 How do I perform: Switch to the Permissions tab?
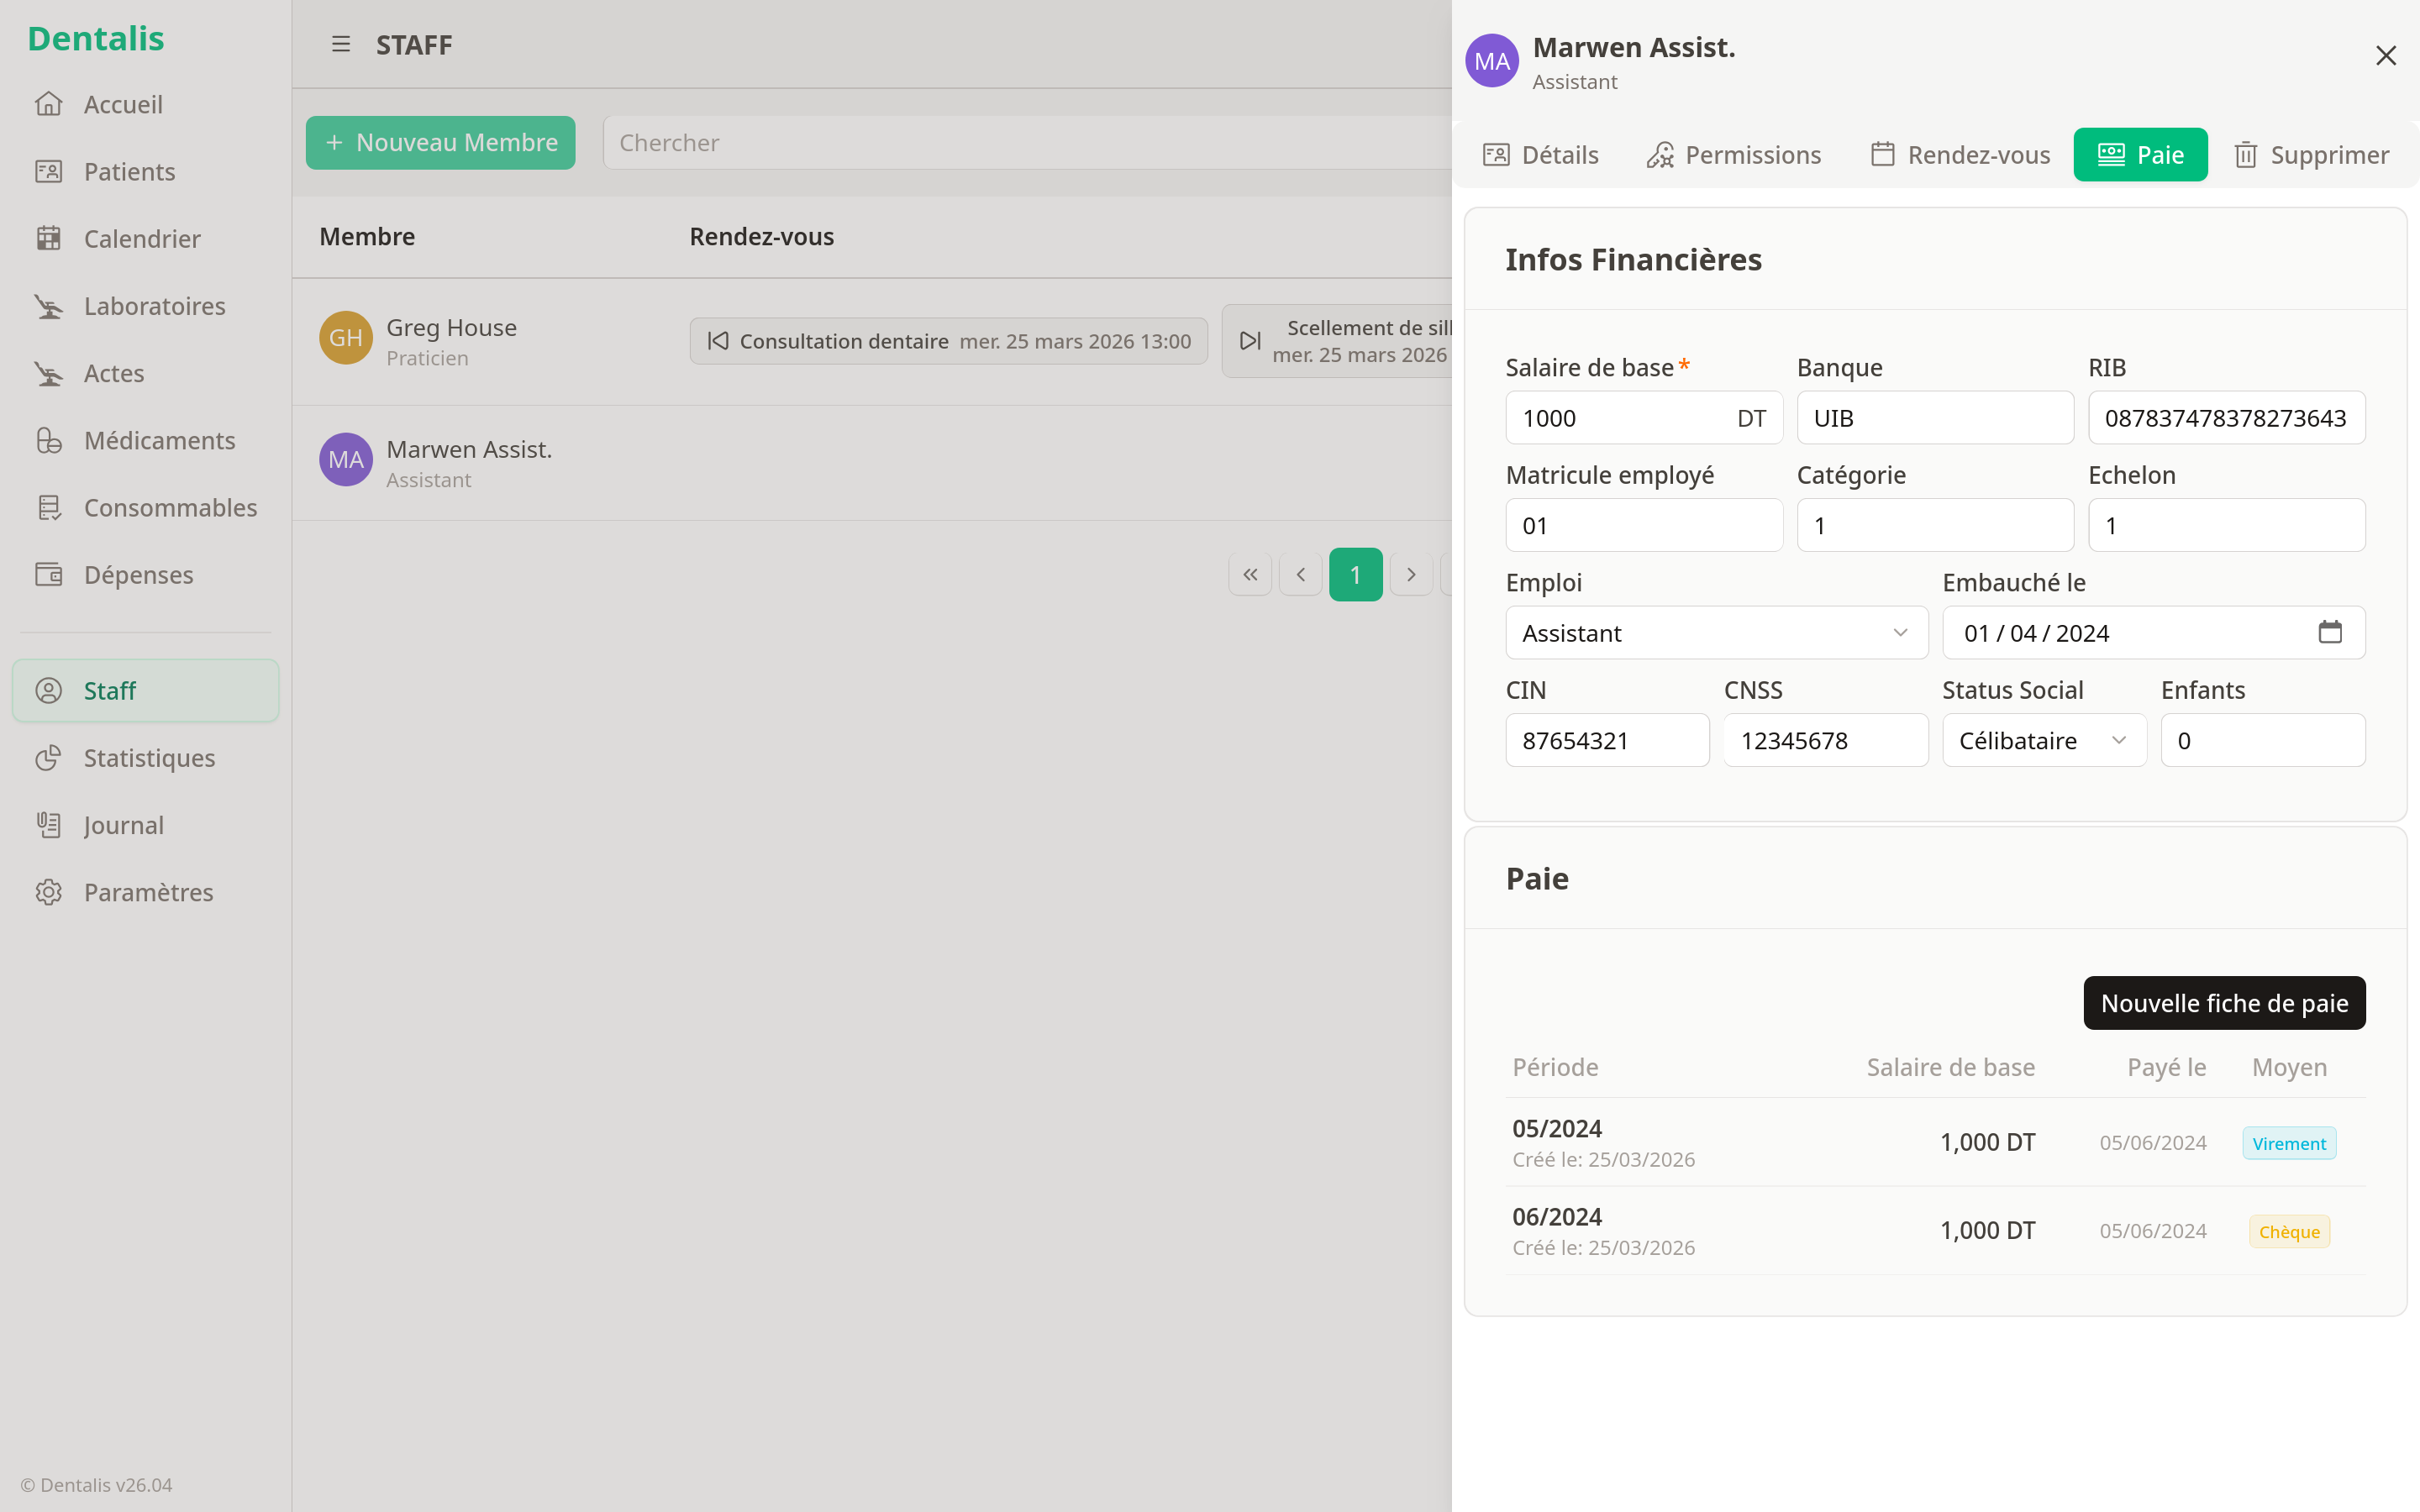pos(1734,155)
